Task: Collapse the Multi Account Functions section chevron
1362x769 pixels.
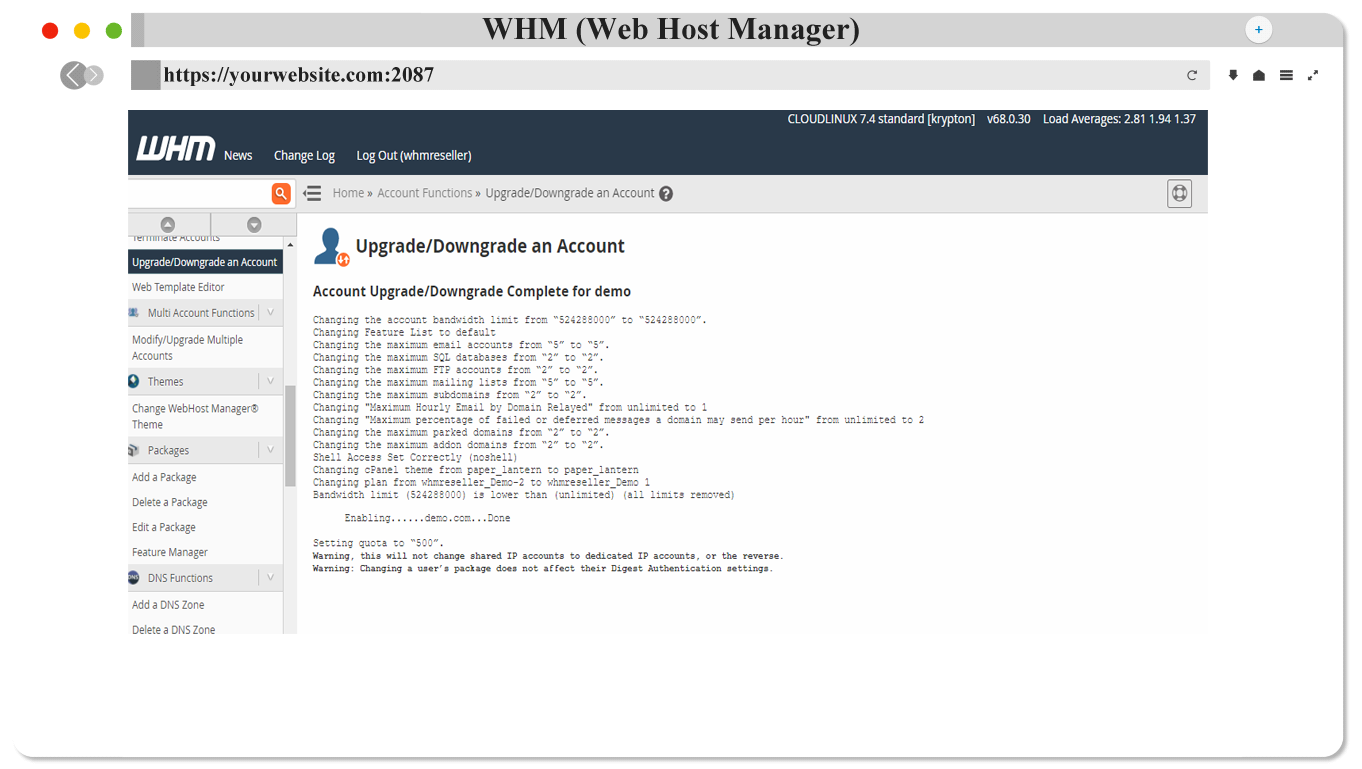Action: (x=270, y=312)
